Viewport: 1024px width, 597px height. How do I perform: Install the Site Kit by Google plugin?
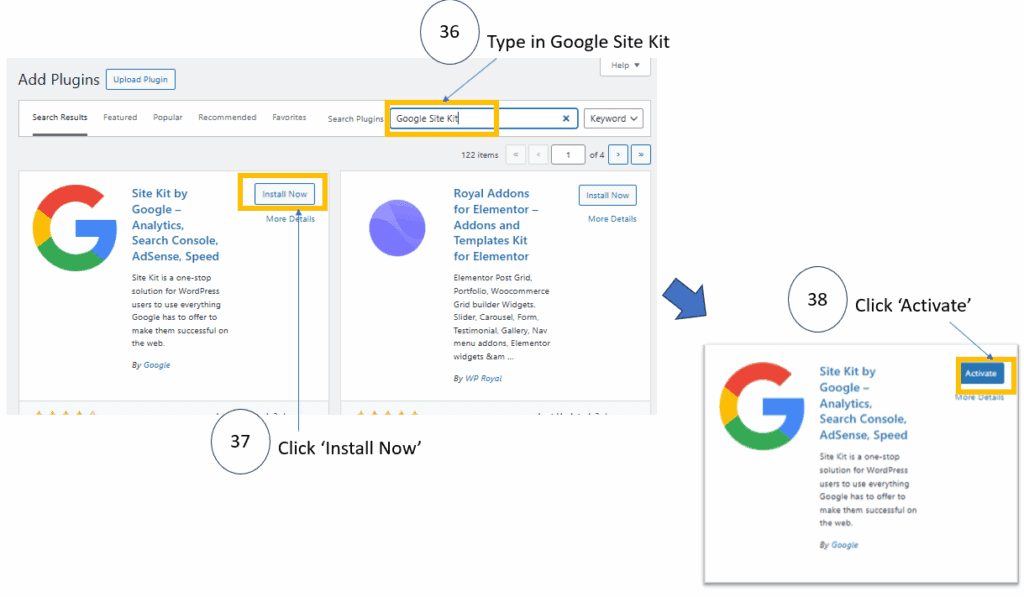pos(285,194)
